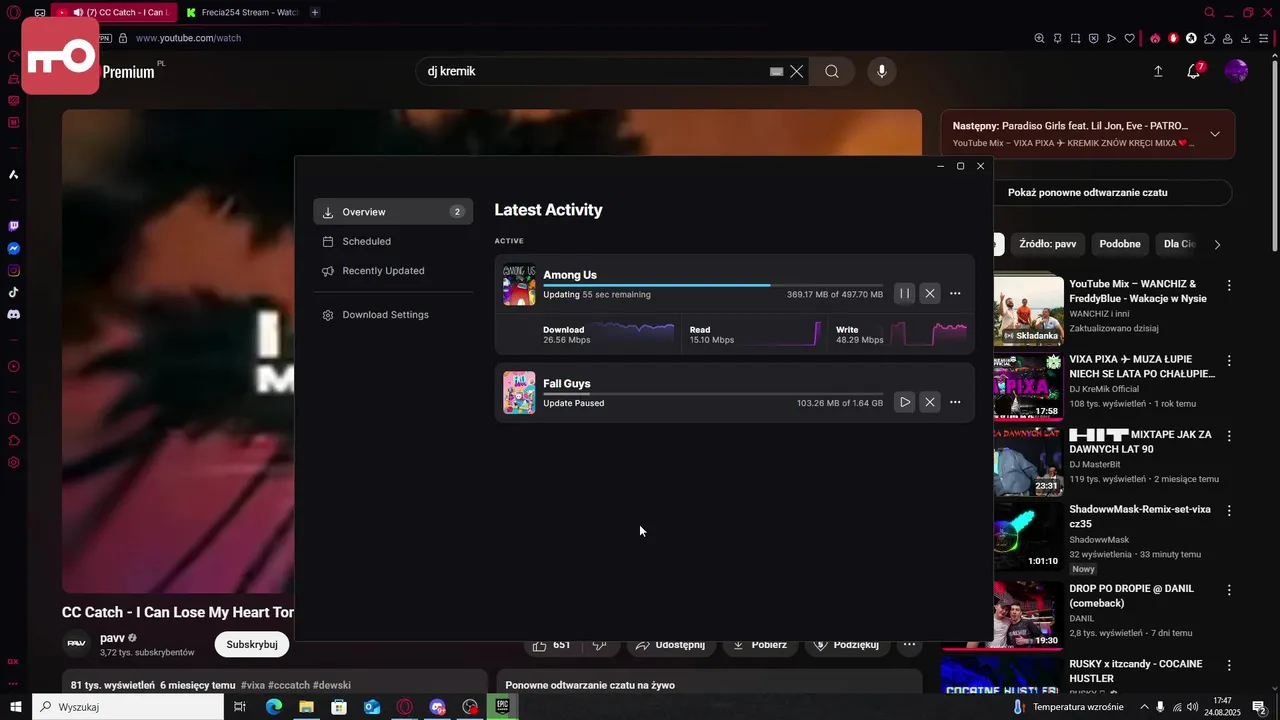Viewport: 1280px width, 720px height.
Task: Click the Fall Guys game thumbnail
Action: [x=519, y=393]
